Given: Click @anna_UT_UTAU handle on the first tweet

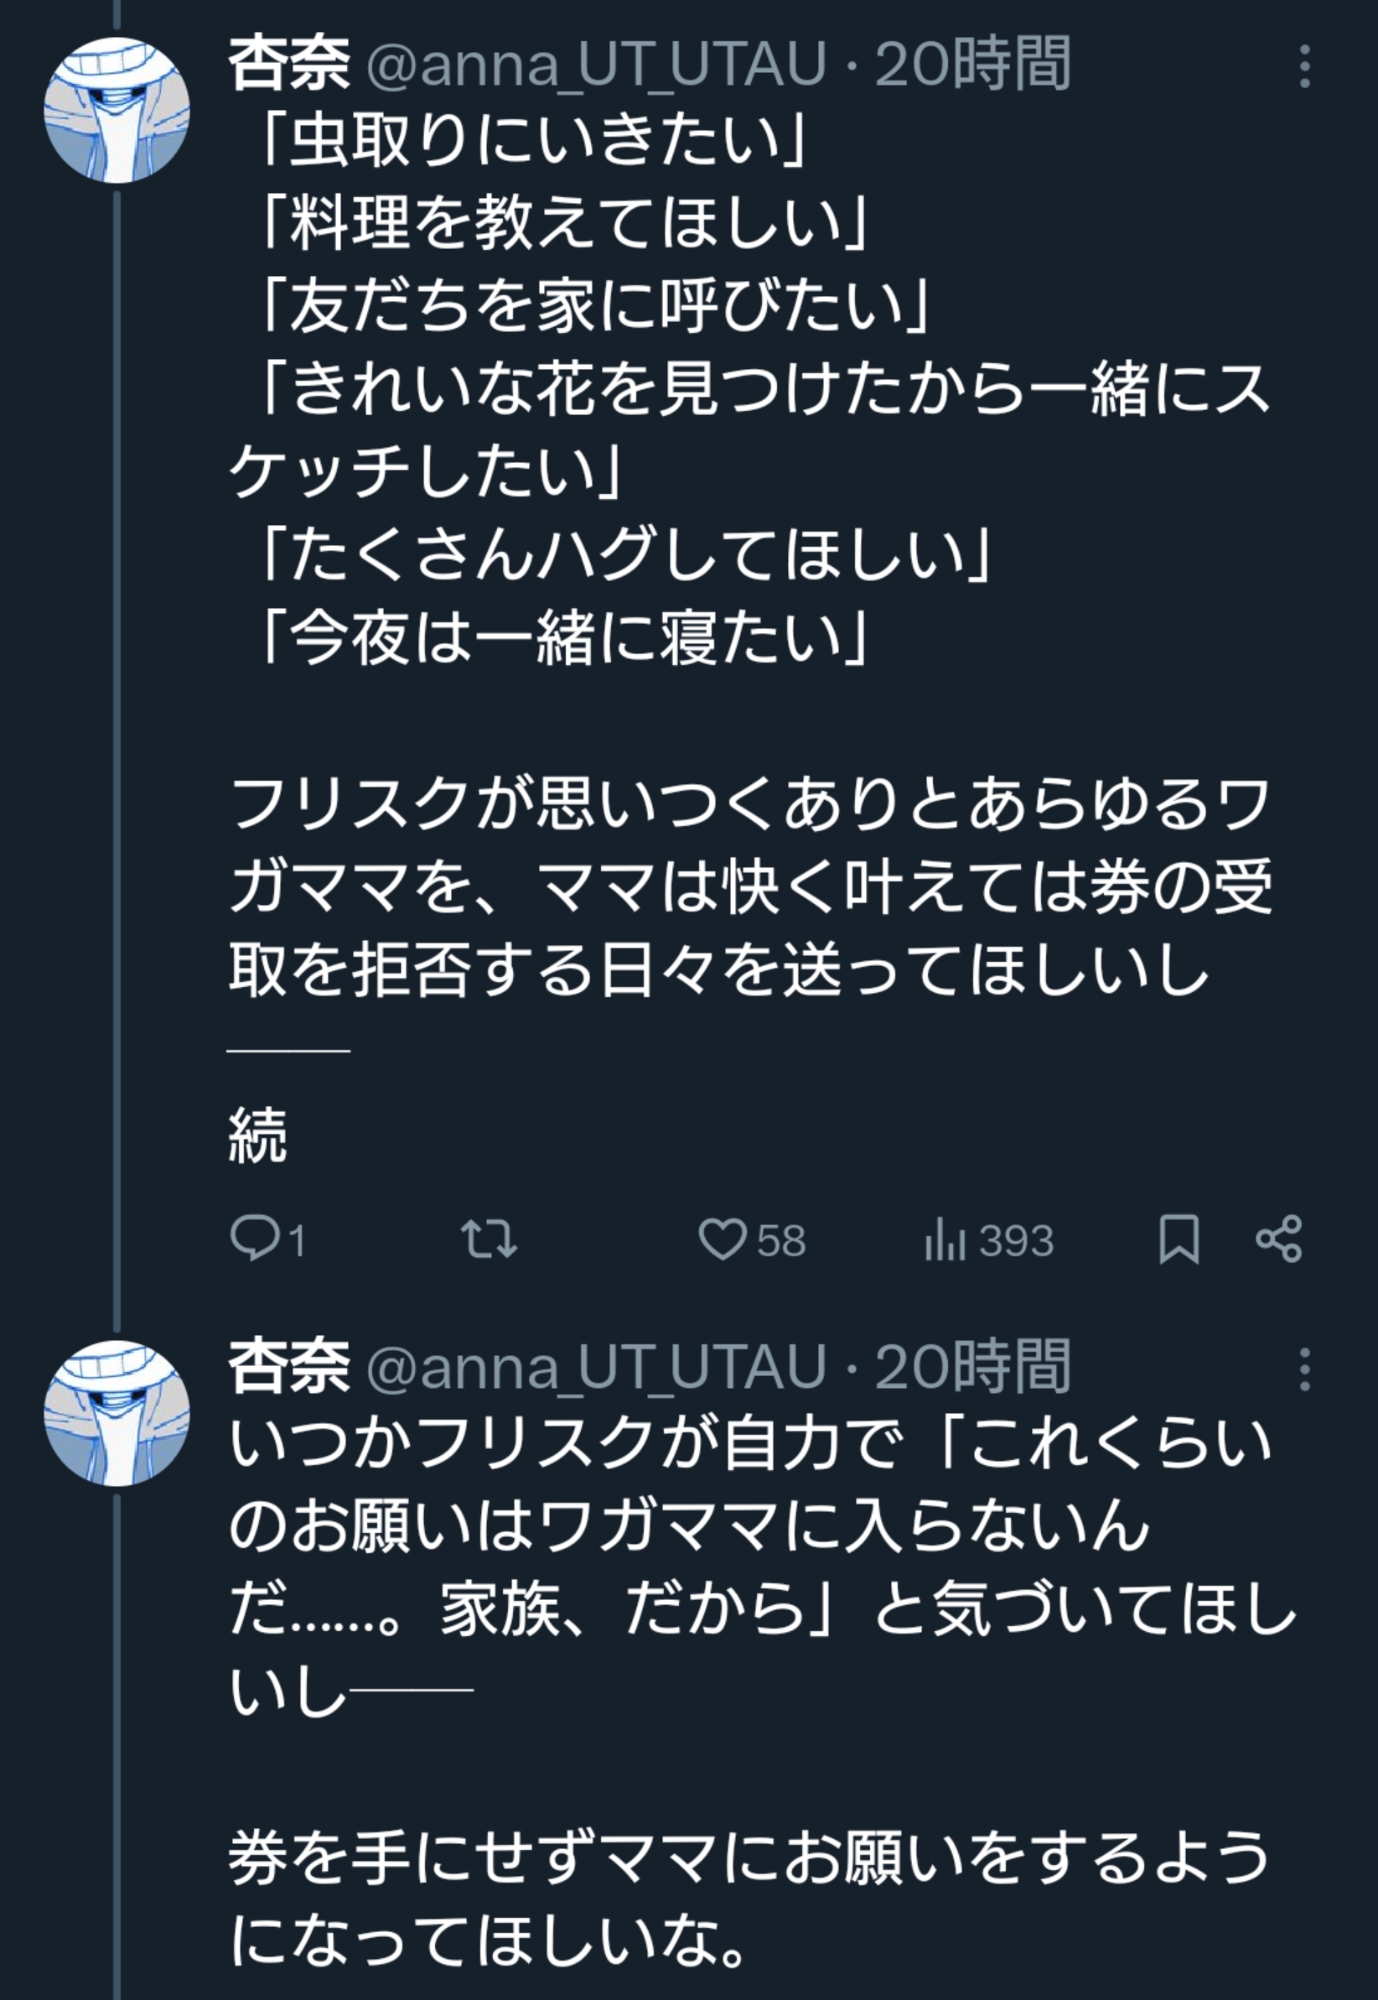Looking at the screenshot, I should (x=597, y=64).
